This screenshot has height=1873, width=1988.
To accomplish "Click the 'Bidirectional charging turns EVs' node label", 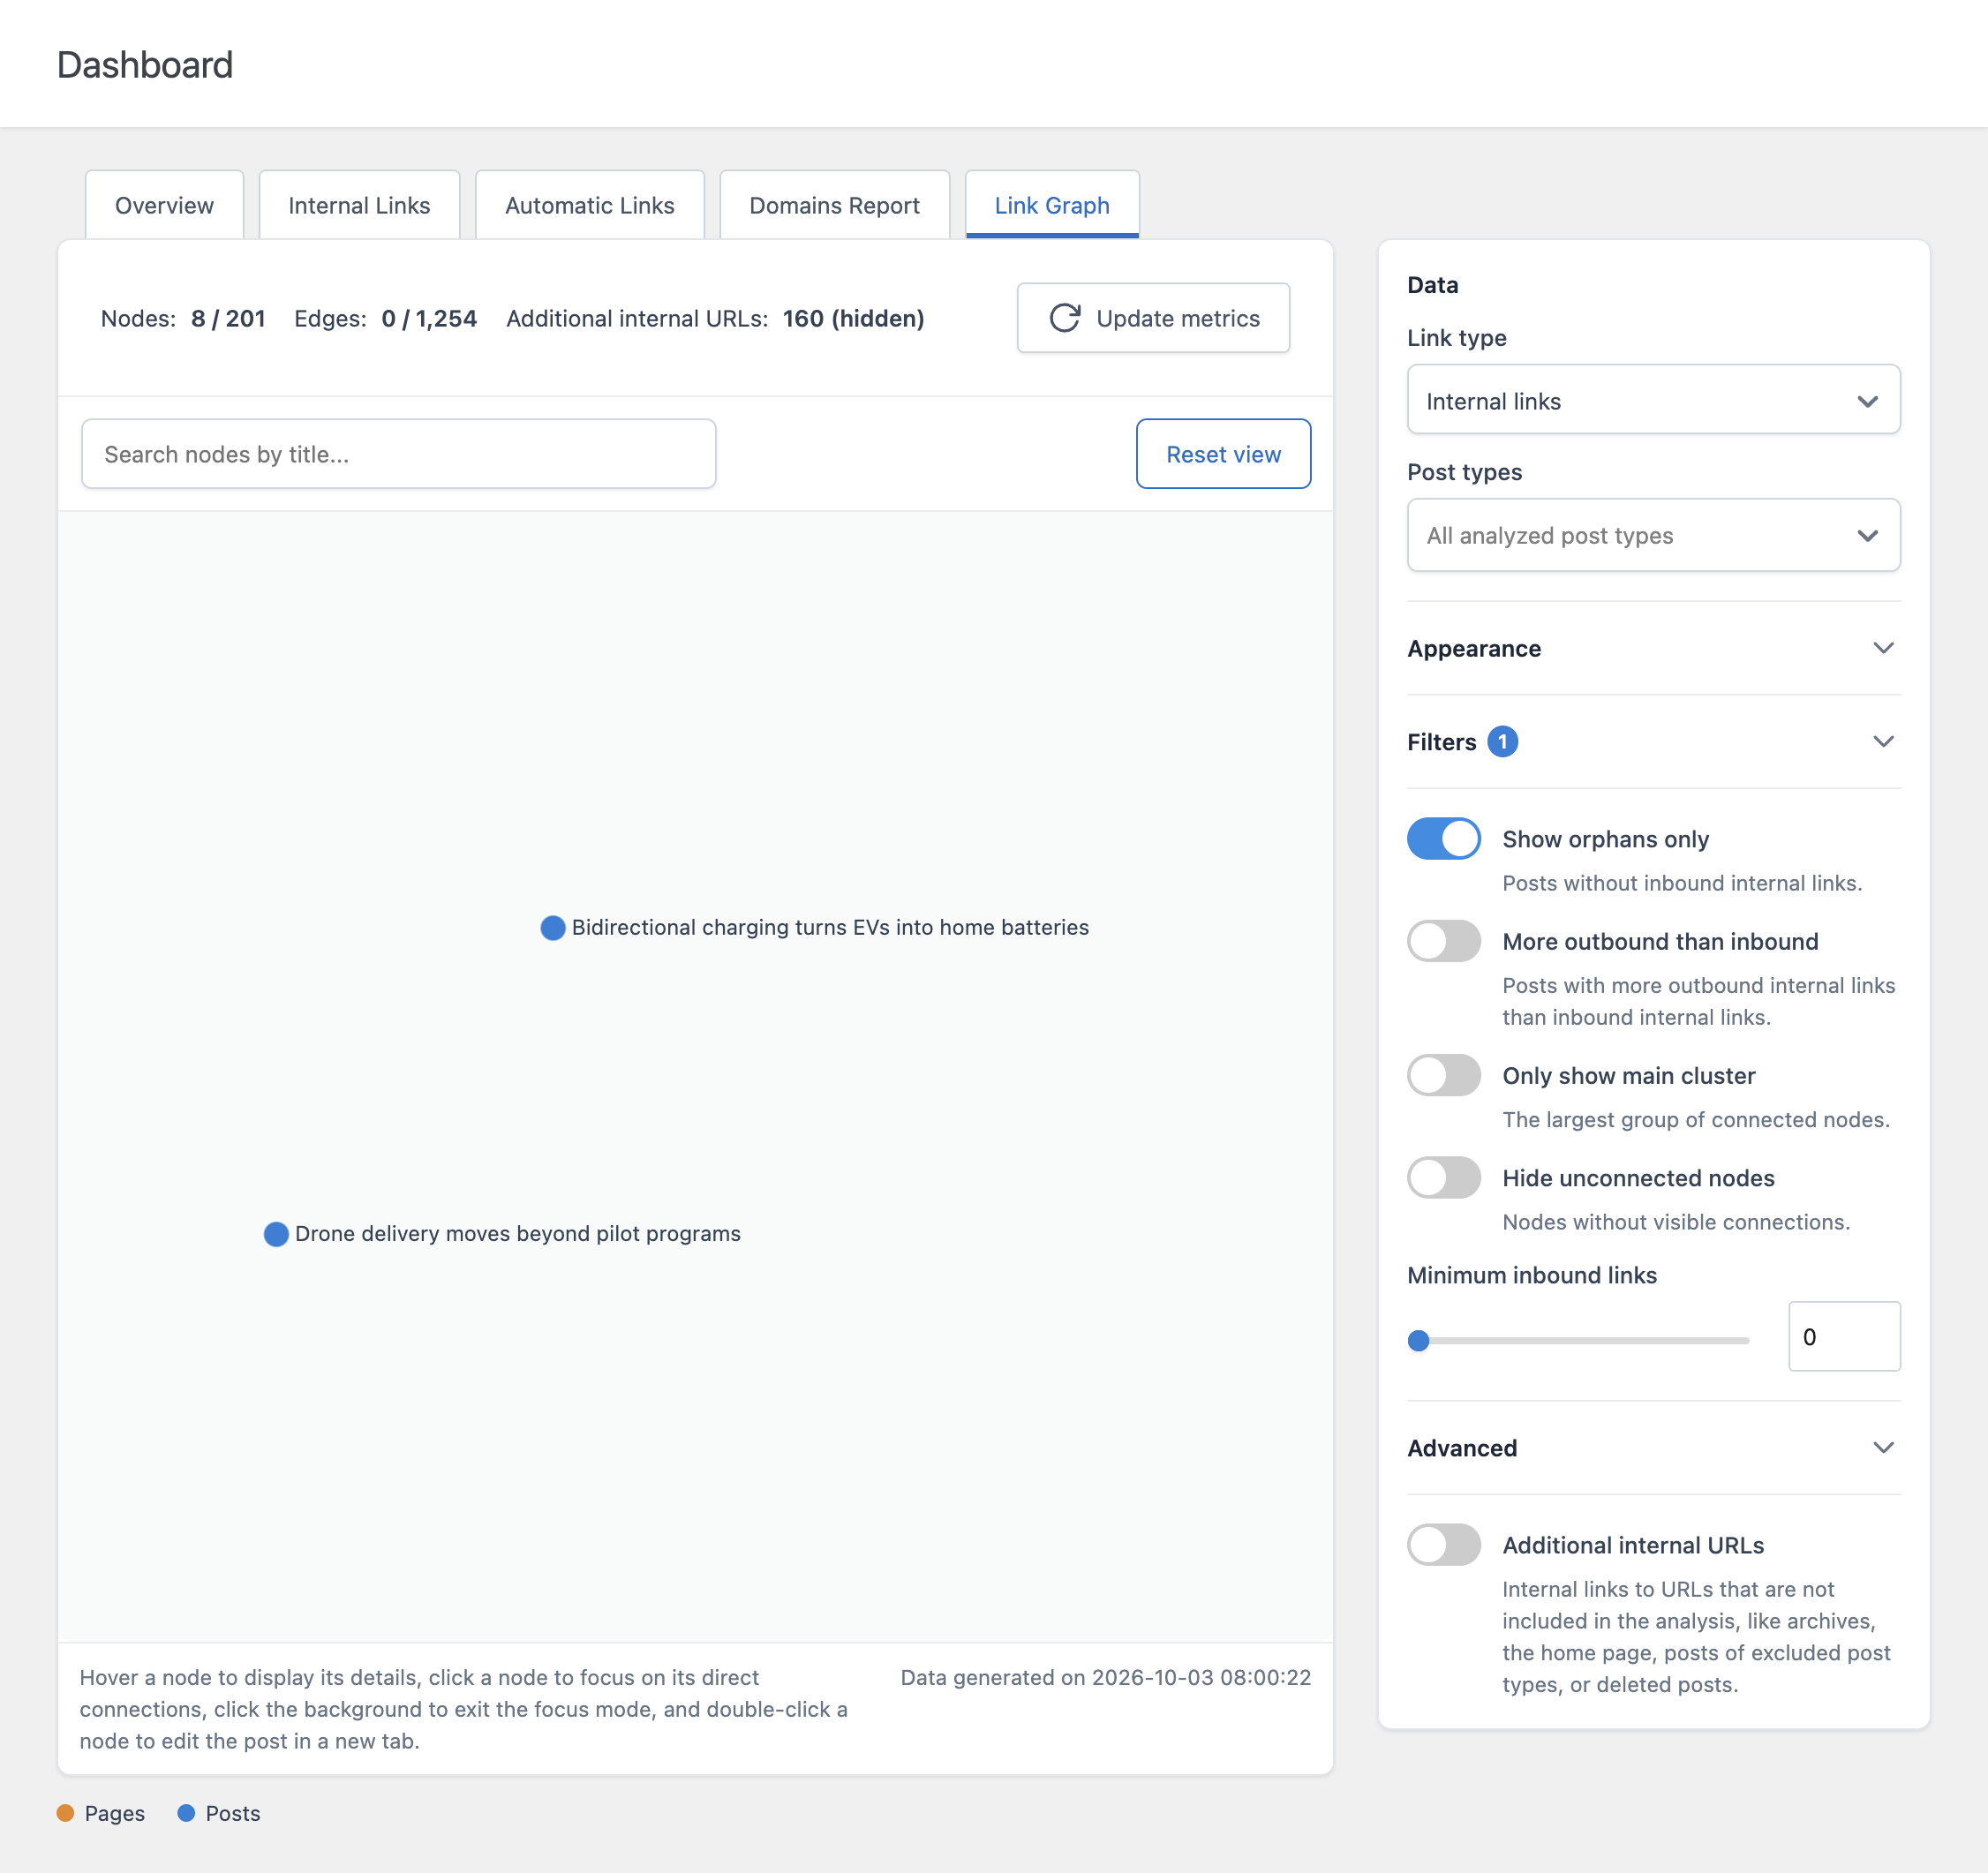I will [x=830, y=928].
